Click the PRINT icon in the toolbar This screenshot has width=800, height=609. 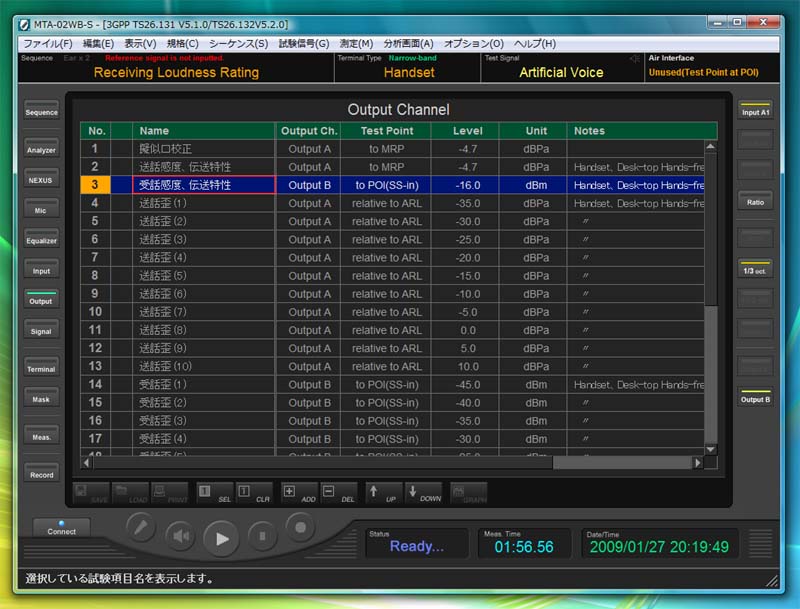(169, 493)
